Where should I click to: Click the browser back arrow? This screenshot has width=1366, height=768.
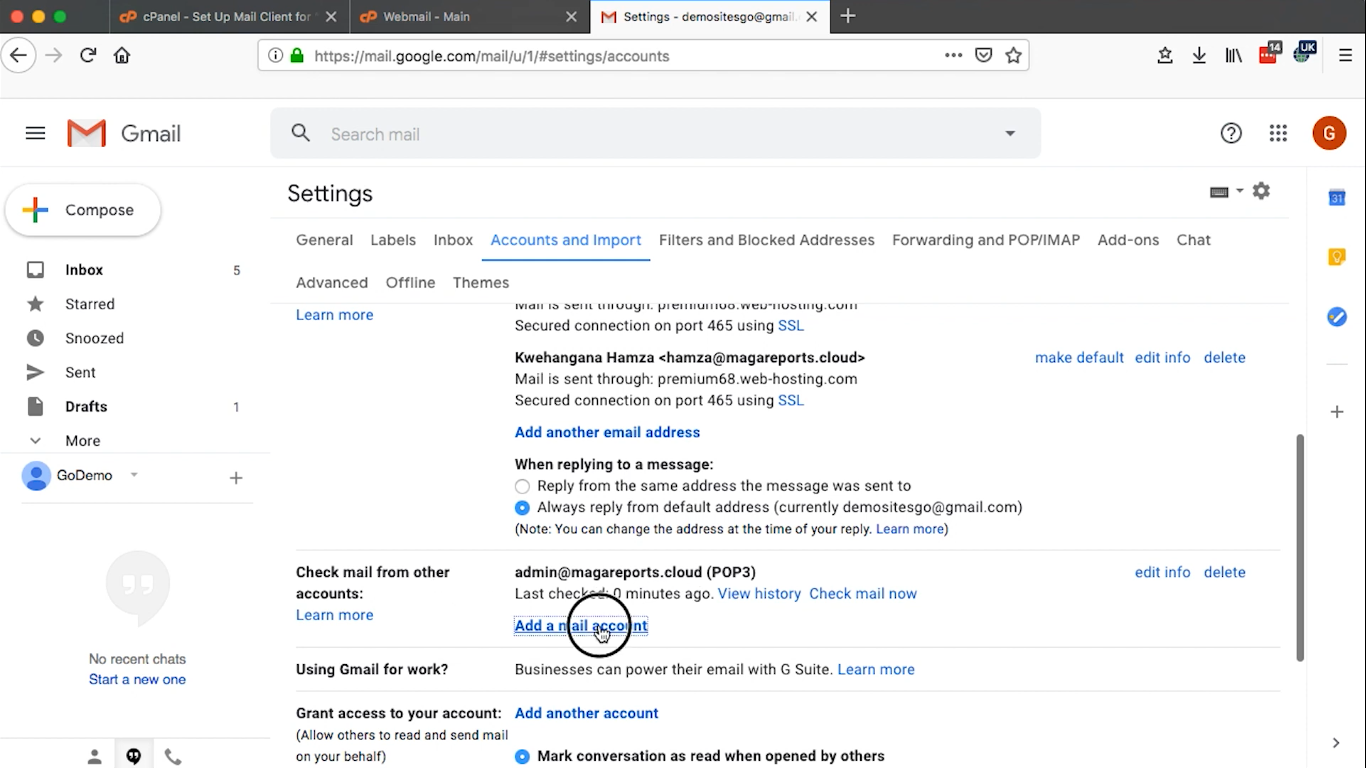pos(18,56)
